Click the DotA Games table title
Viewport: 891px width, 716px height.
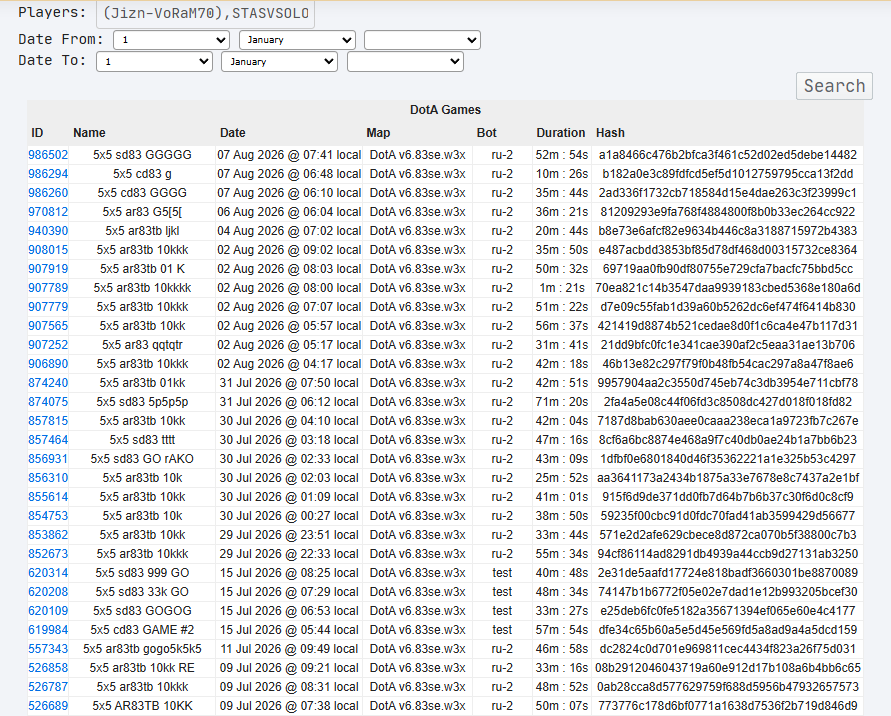click(x=446, y=110)
